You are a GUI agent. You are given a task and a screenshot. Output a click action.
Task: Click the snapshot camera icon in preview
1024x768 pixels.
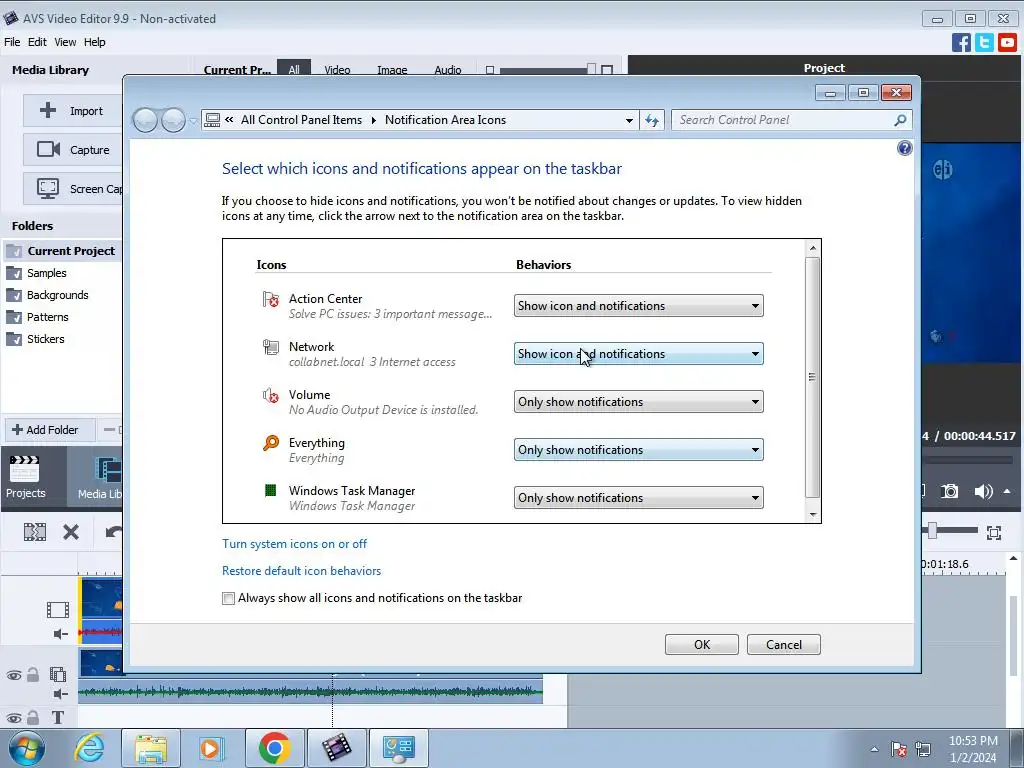[950, 491]
